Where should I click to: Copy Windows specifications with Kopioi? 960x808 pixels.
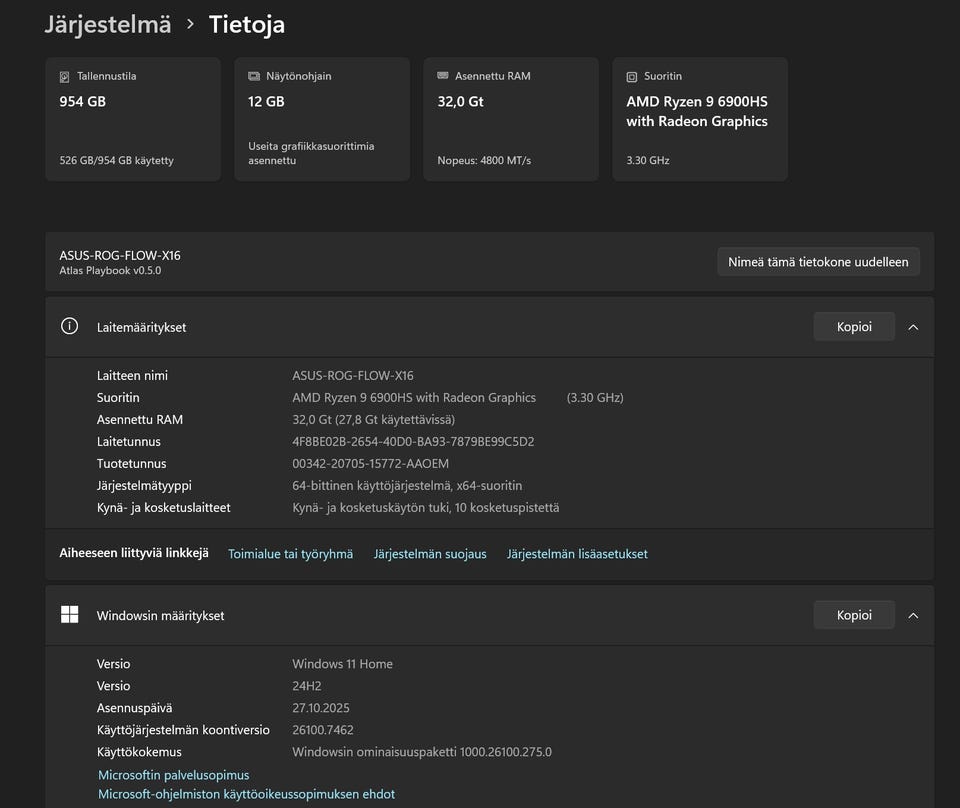tap(853, 615)
